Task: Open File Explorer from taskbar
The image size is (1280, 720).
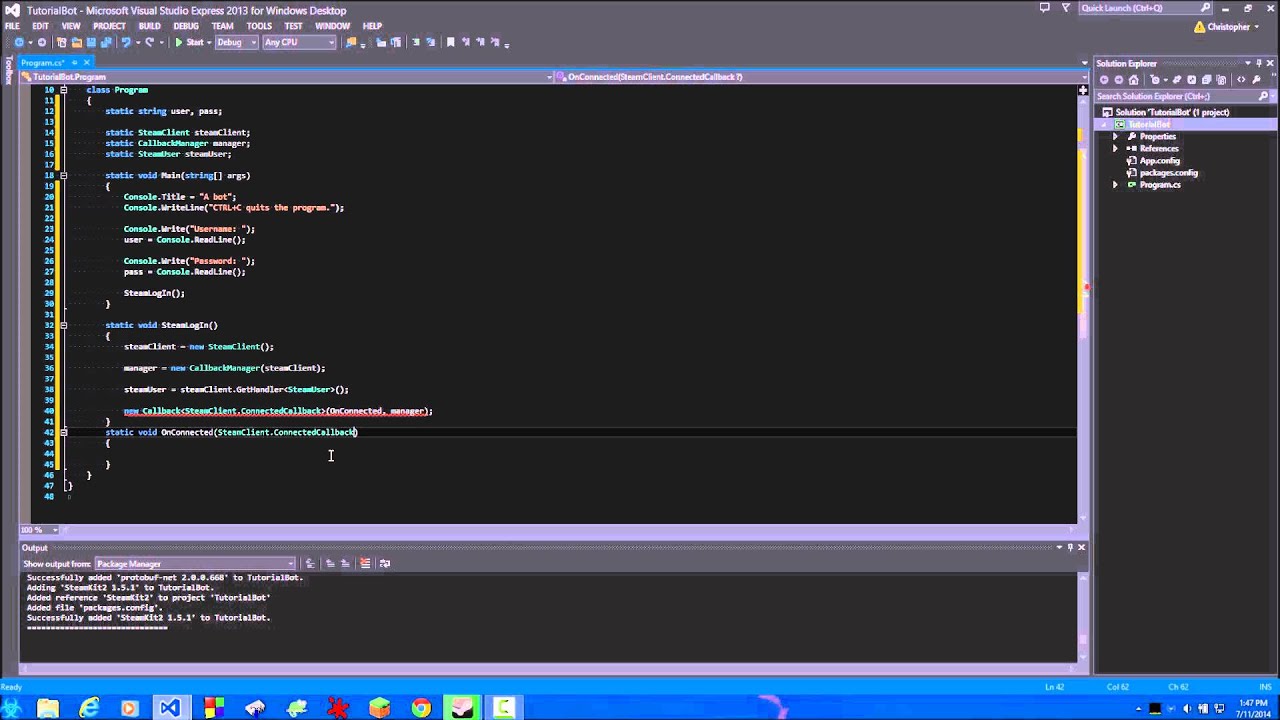Action: pos(47,708)
